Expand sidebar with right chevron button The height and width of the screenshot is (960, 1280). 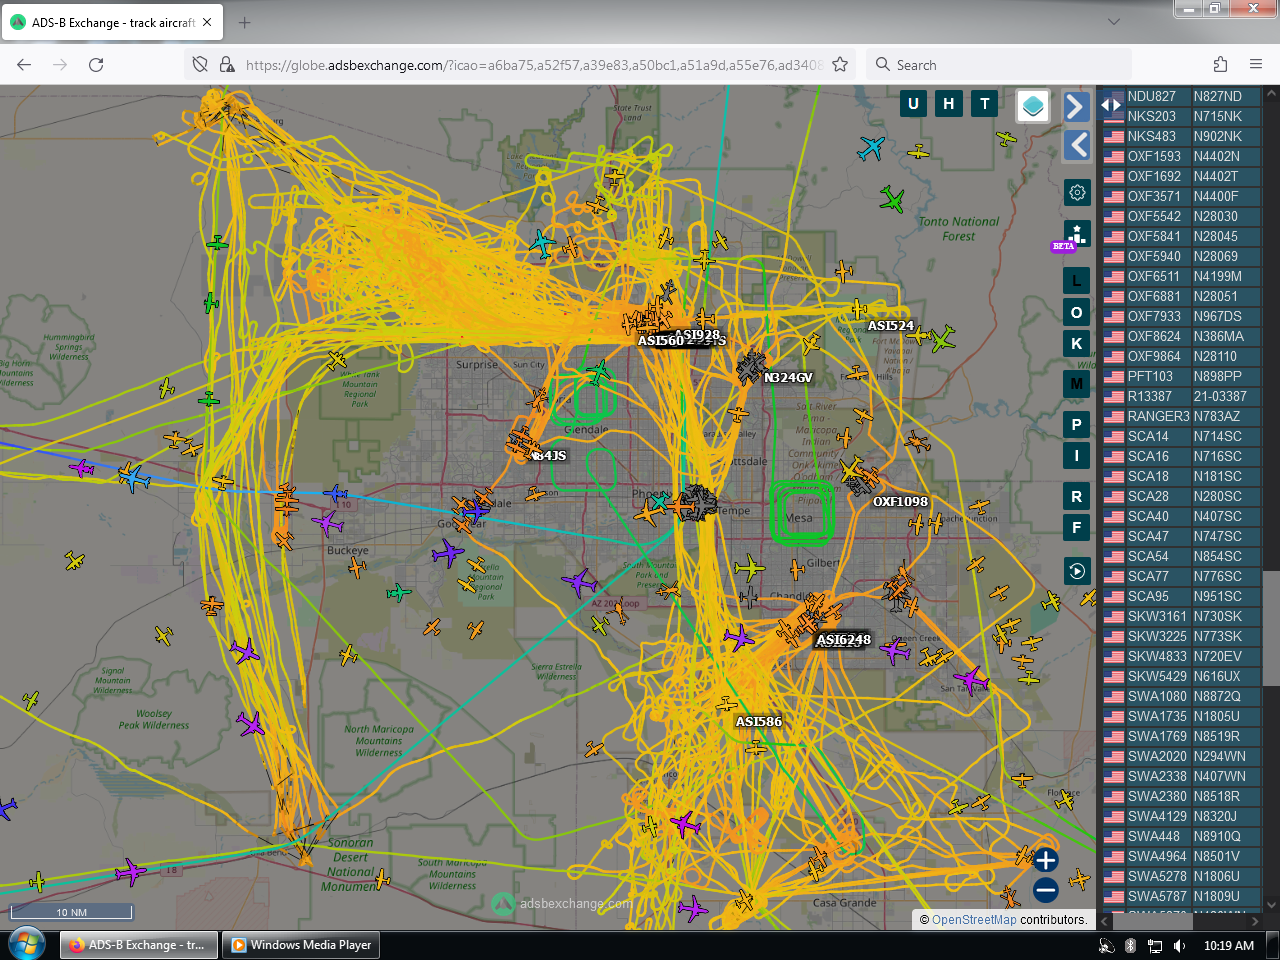click(x=1075, y=106)
